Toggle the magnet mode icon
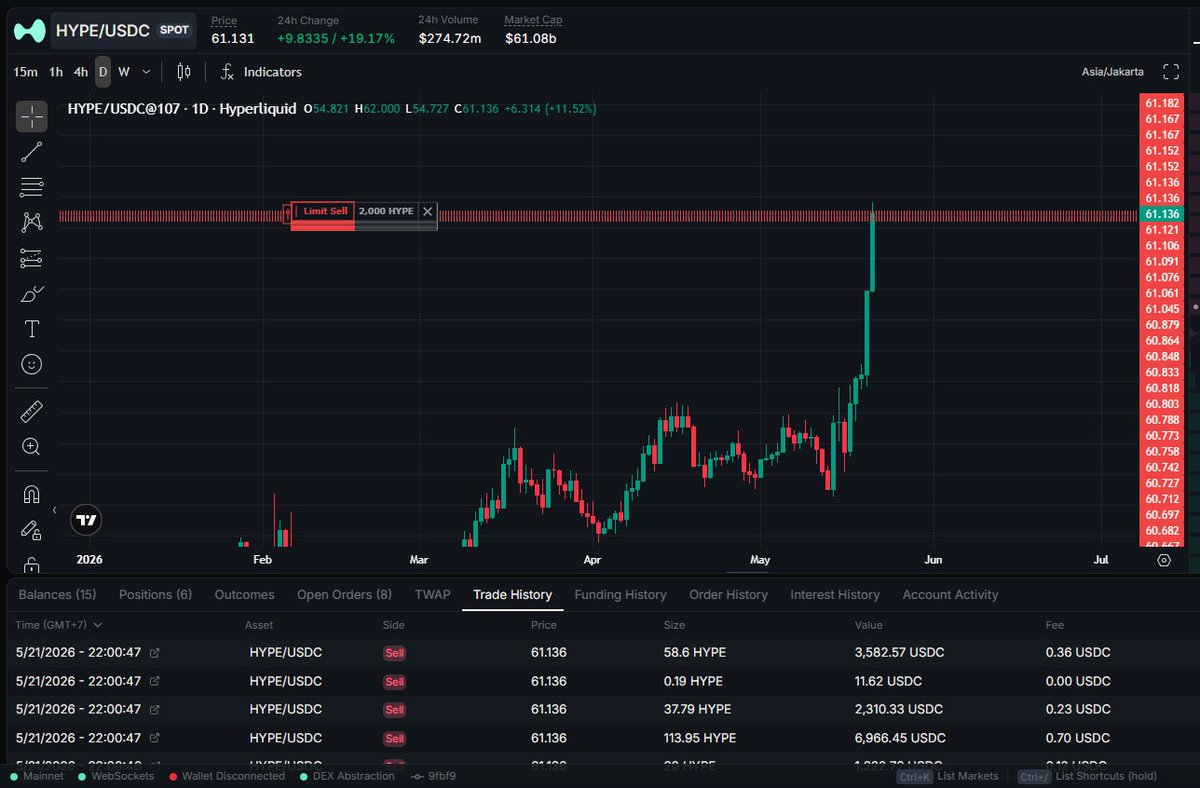This screenshot has width=1200, height=788. tap(31, 494)
